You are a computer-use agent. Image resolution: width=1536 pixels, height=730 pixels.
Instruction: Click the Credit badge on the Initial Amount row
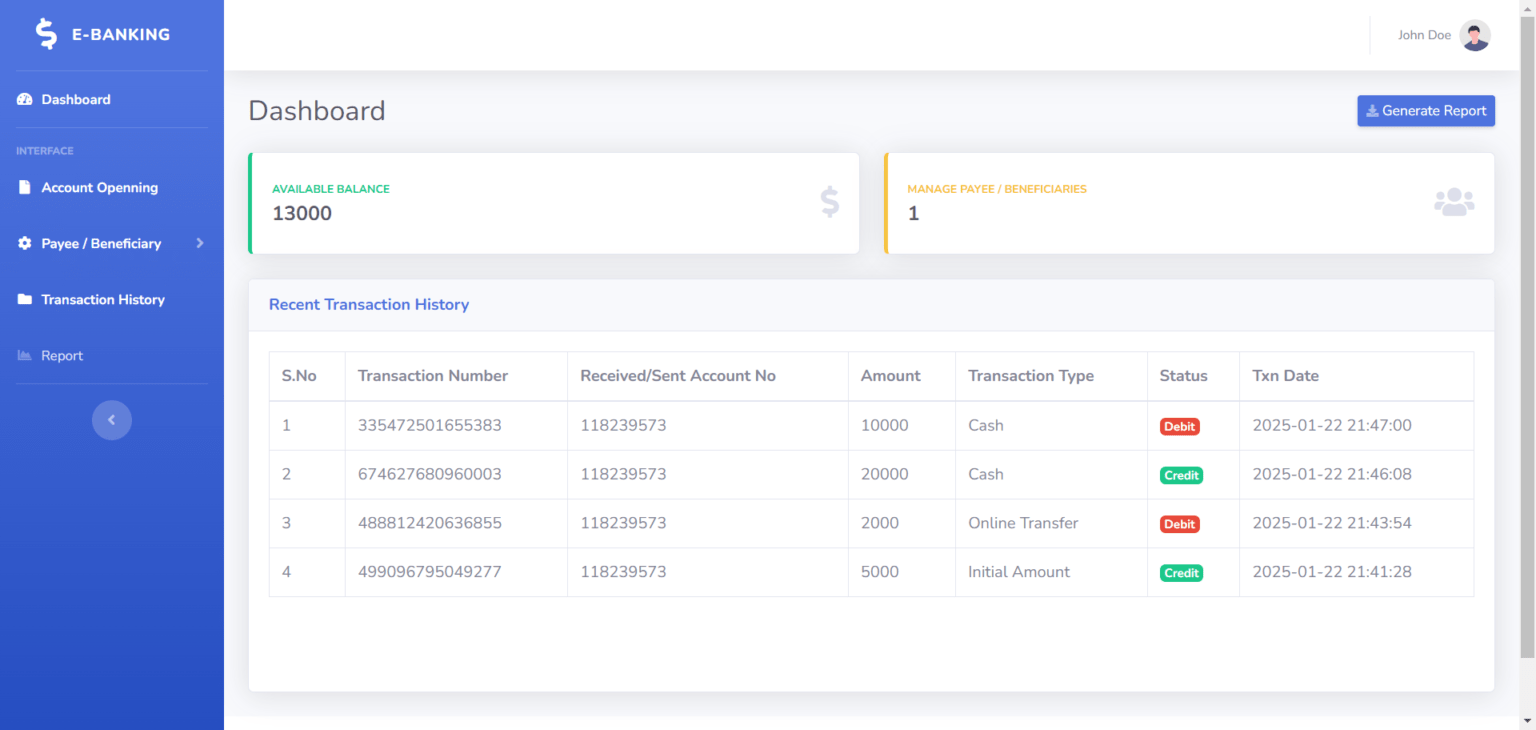click(x=1181, y=572)
